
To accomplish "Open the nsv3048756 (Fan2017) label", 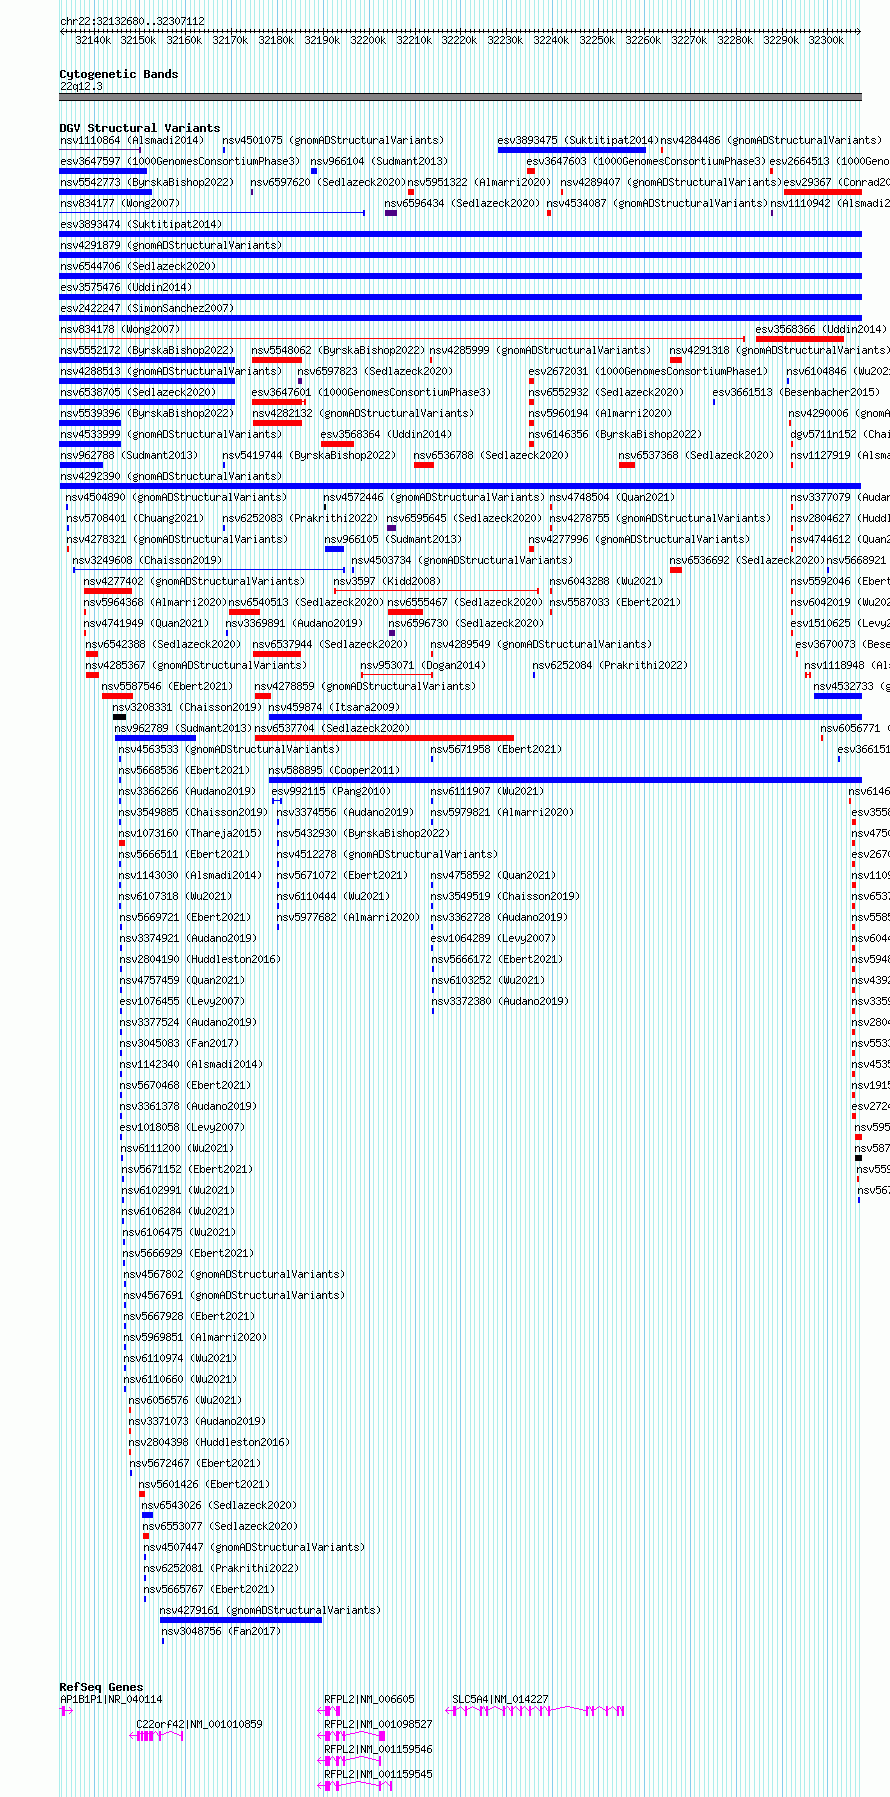I will pos(221,1632).
